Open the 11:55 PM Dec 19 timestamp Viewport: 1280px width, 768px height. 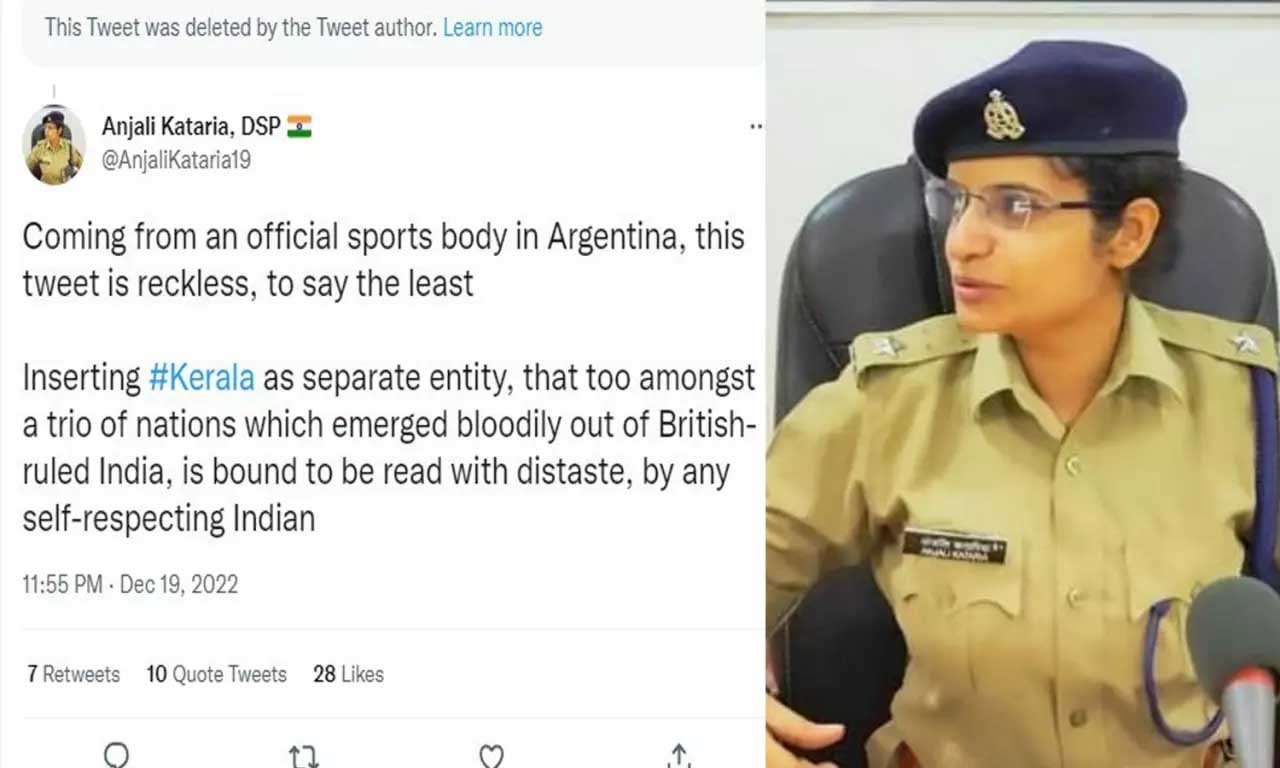point(130,585)
